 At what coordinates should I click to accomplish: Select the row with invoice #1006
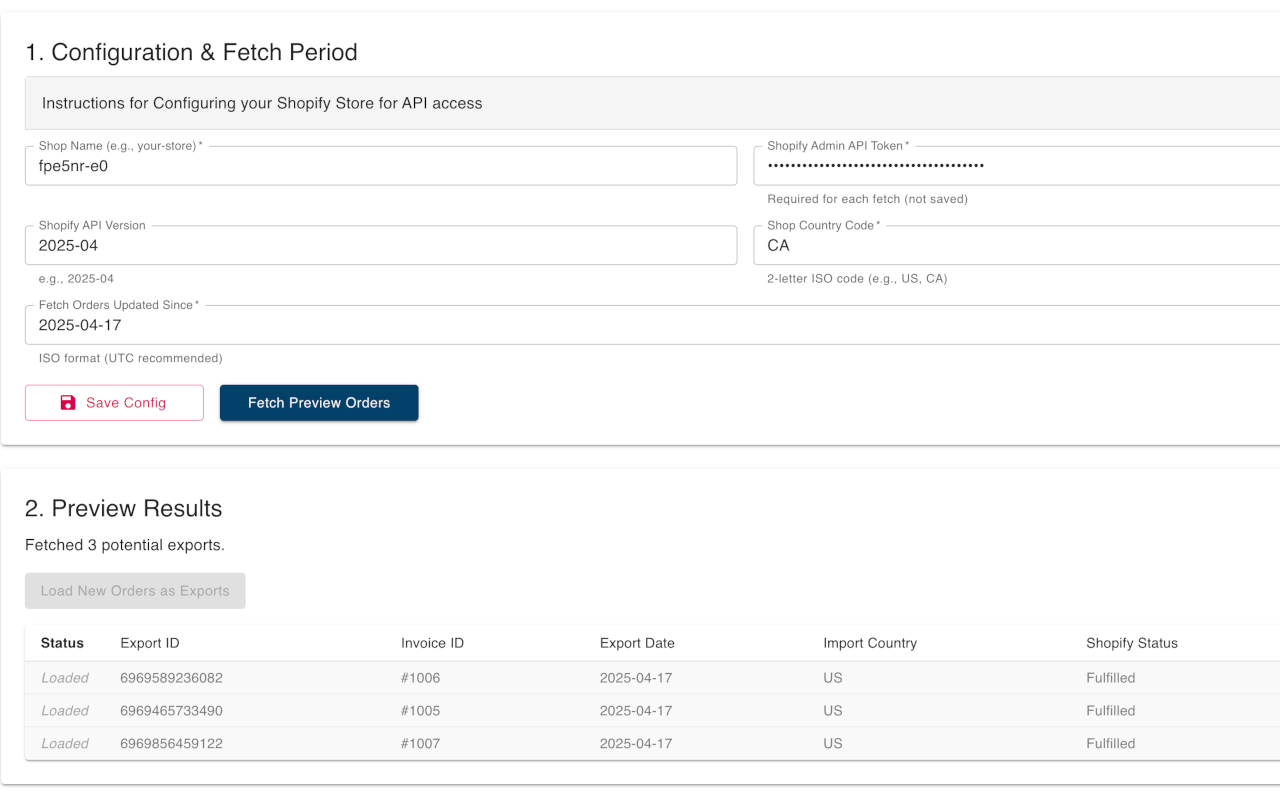point(640,678)
